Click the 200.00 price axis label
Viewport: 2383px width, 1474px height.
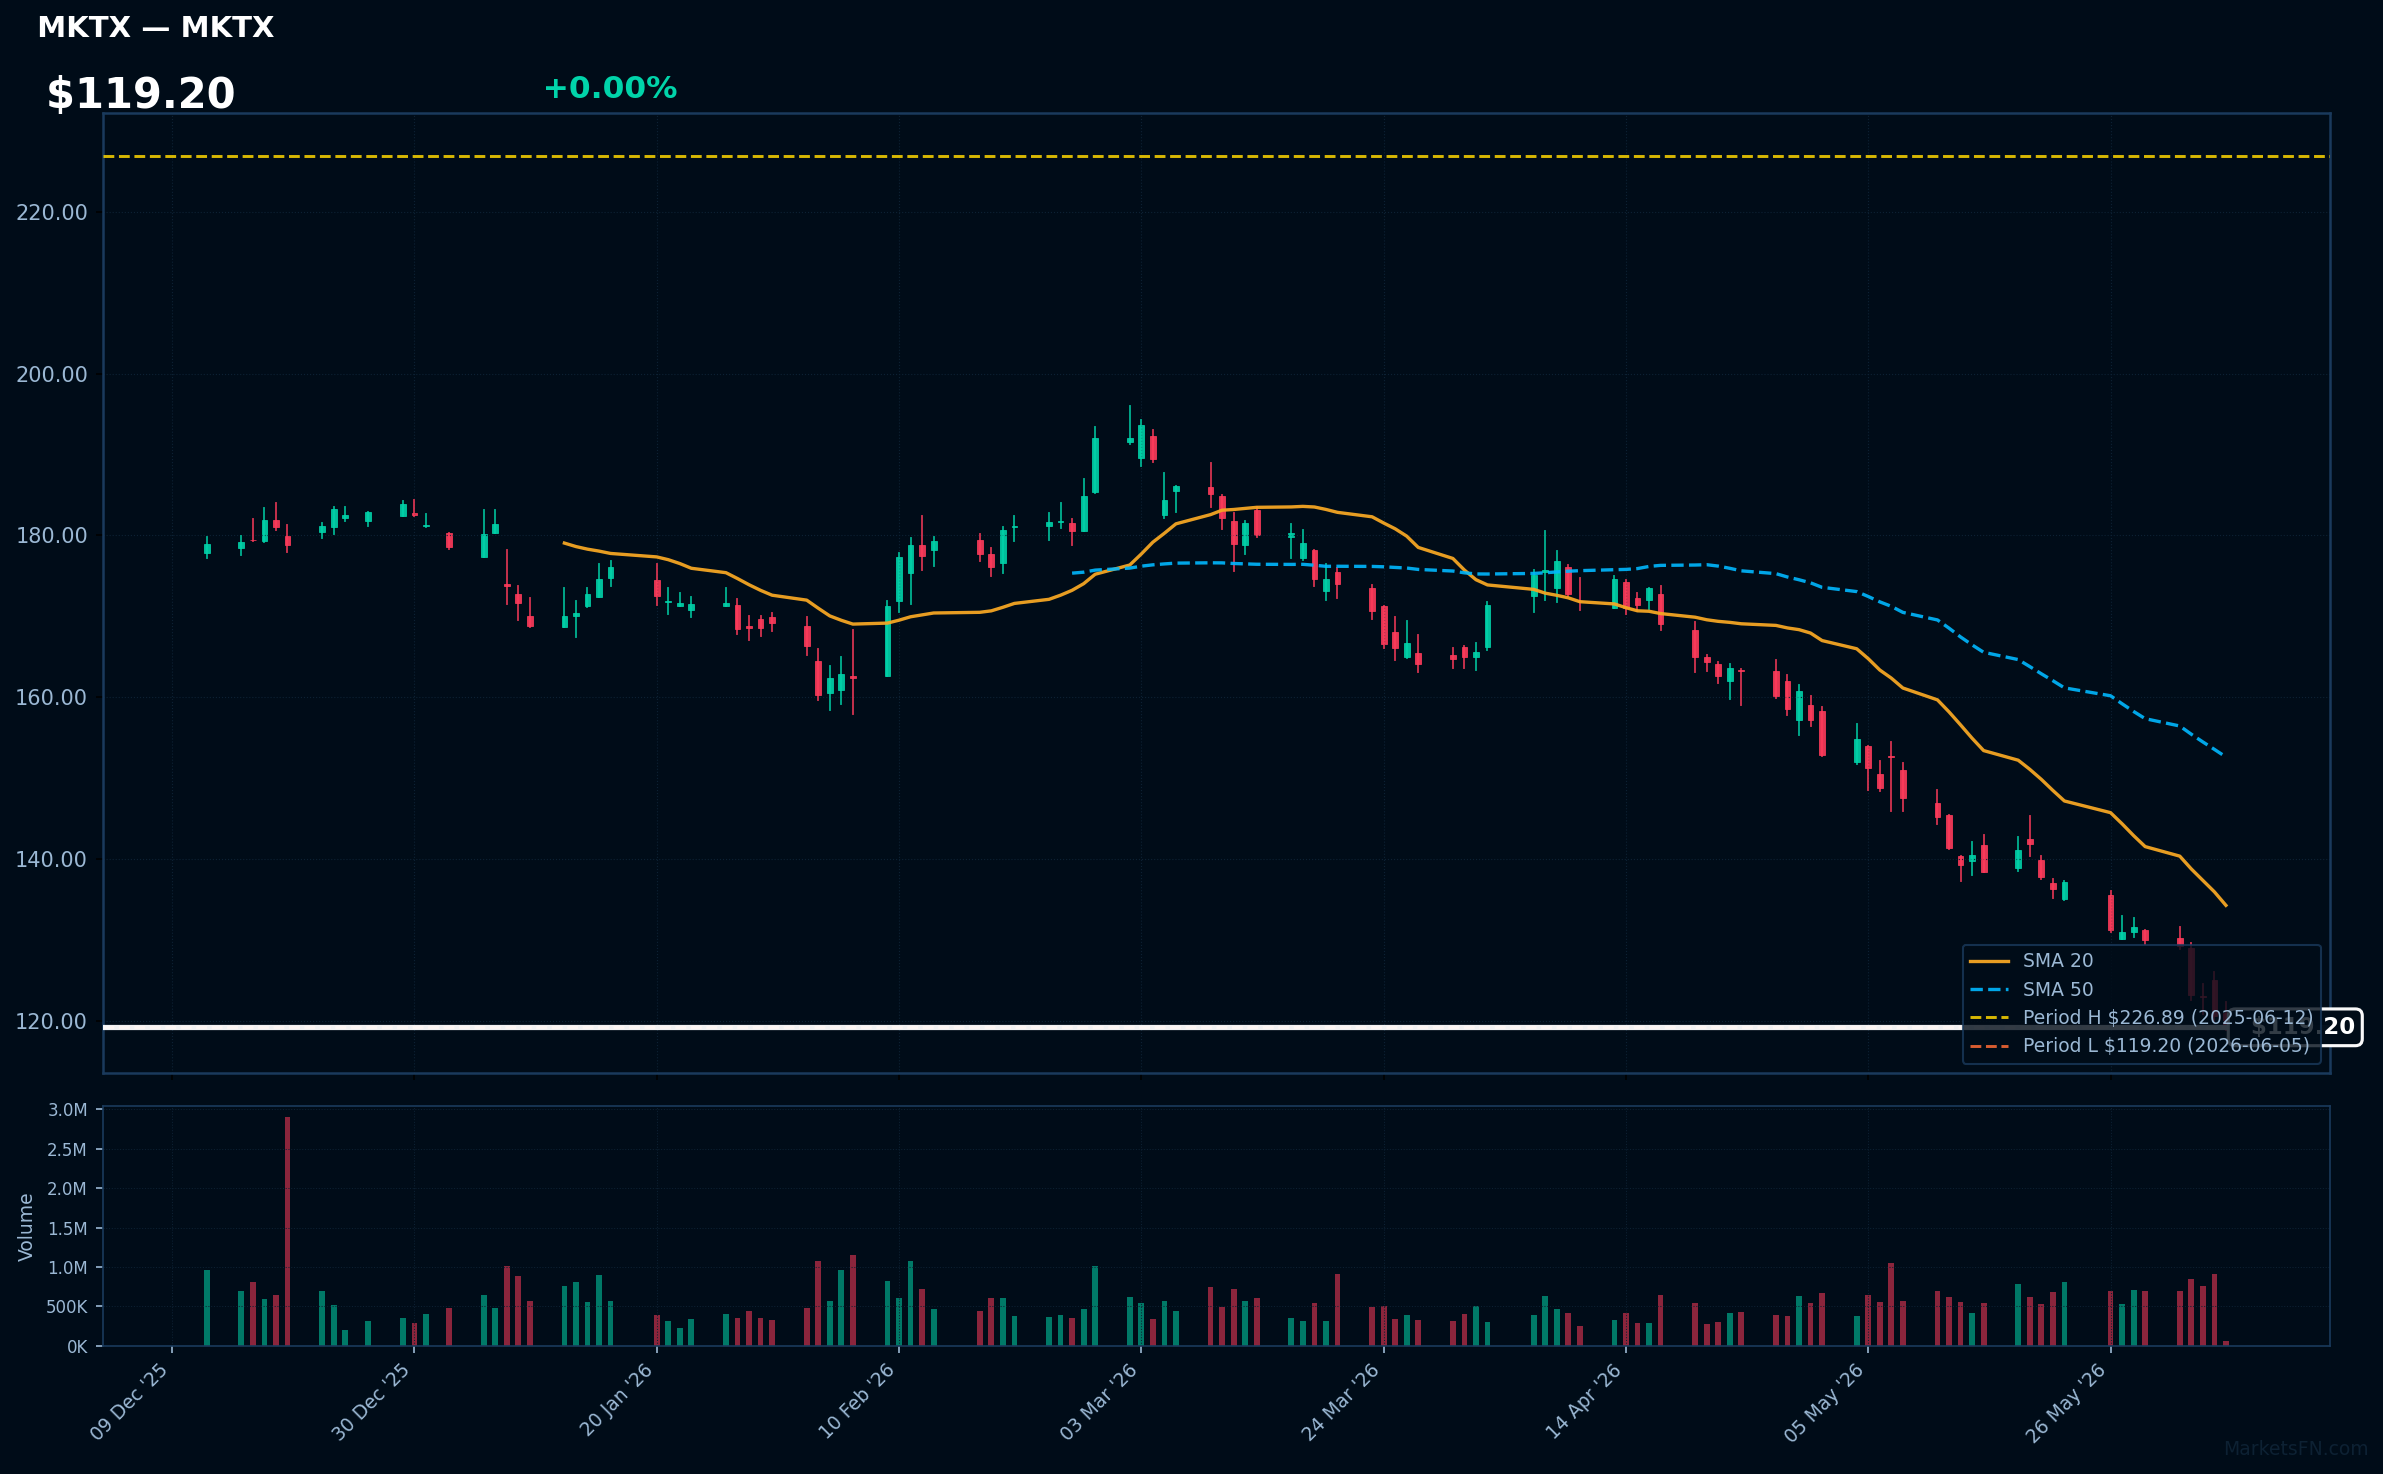click(x=52, y=374)
